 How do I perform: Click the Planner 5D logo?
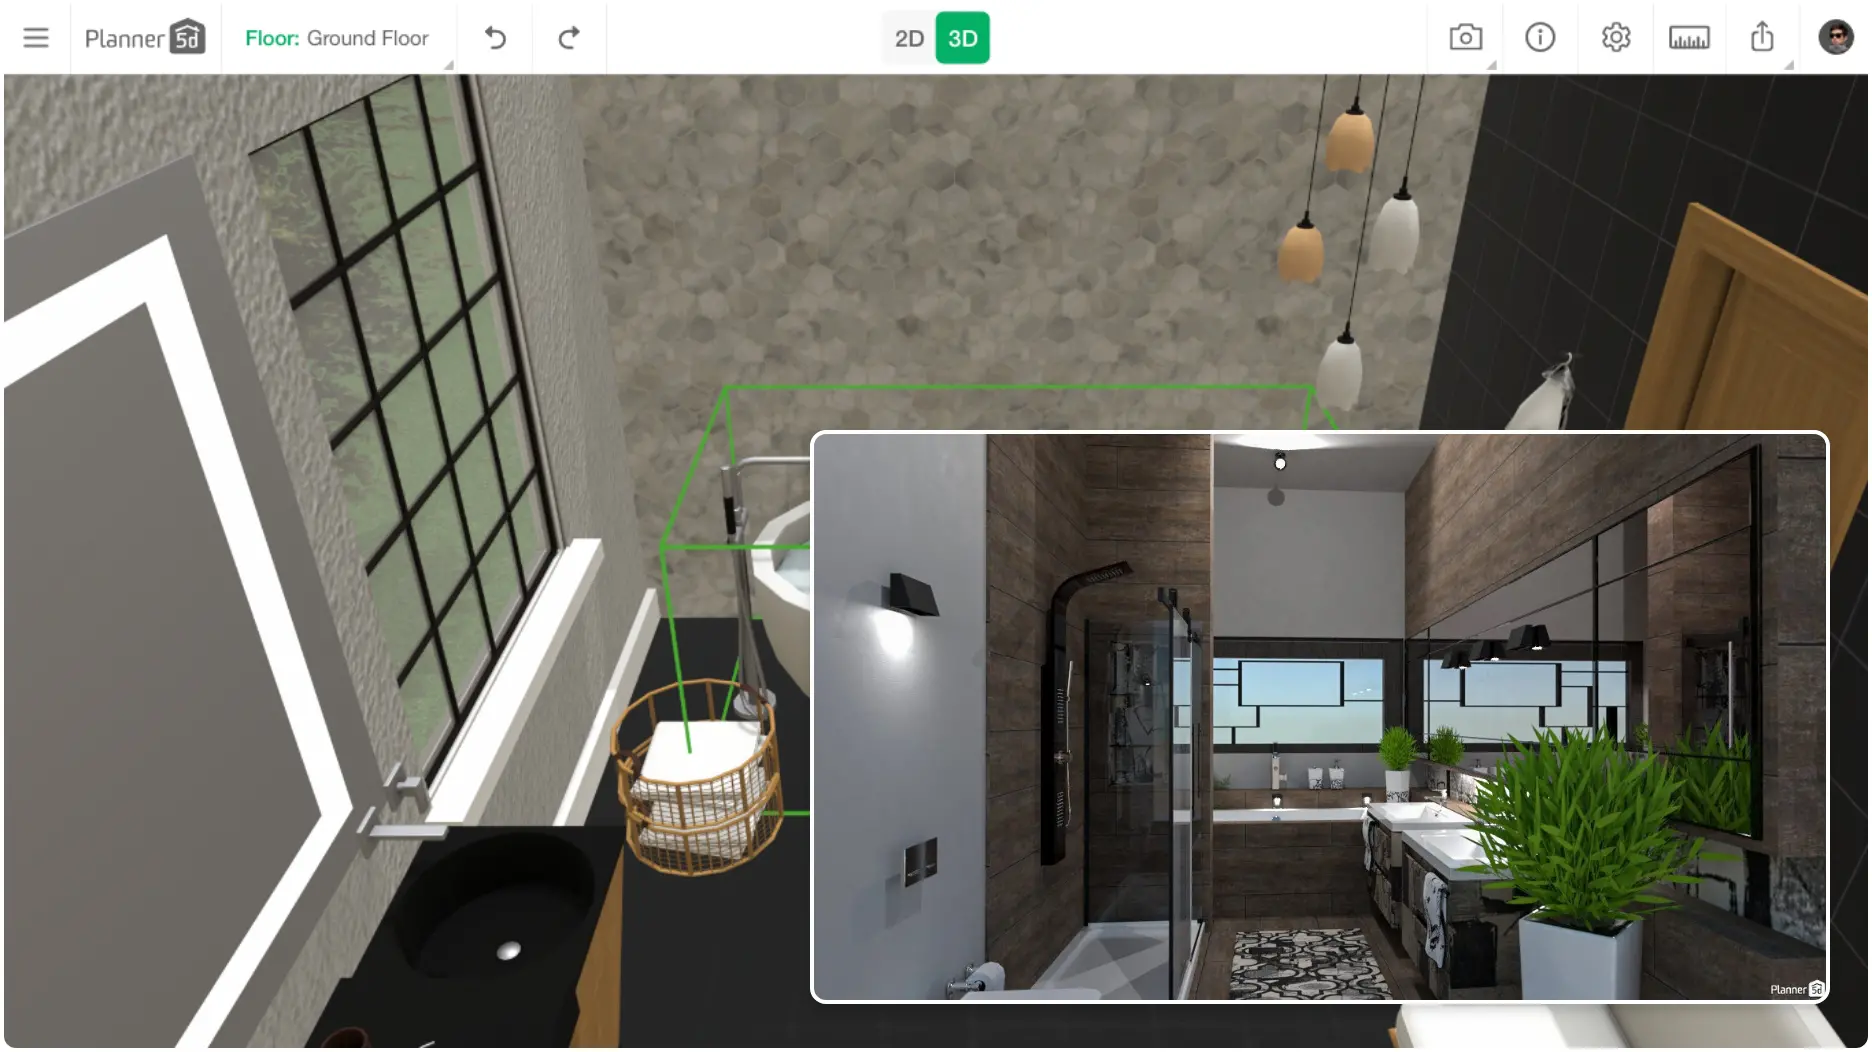click(x=145, y=38)
